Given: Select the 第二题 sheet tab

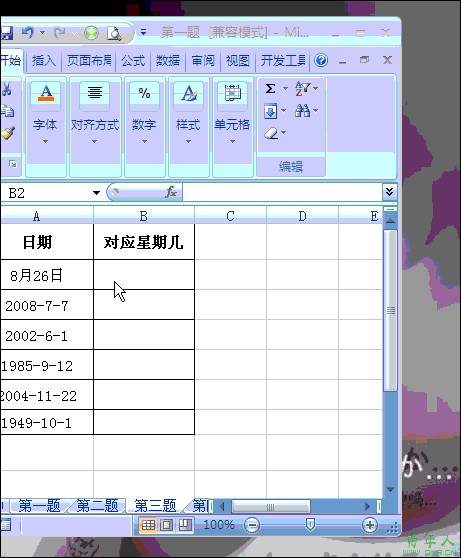Looking at the screenshot, I should (97, 505).
